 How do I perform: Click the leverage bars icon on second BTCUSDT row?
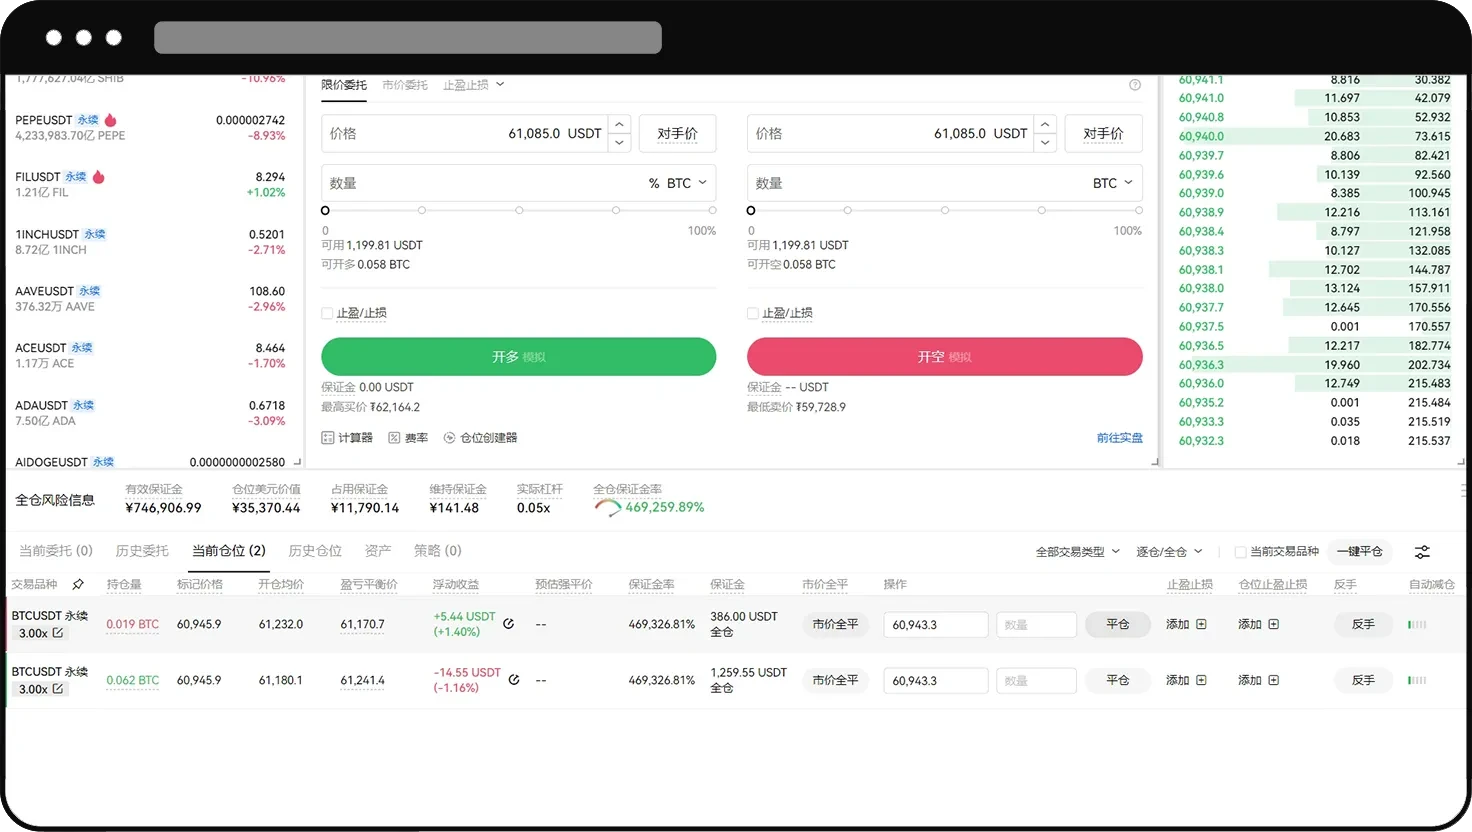coord(1417,680)
